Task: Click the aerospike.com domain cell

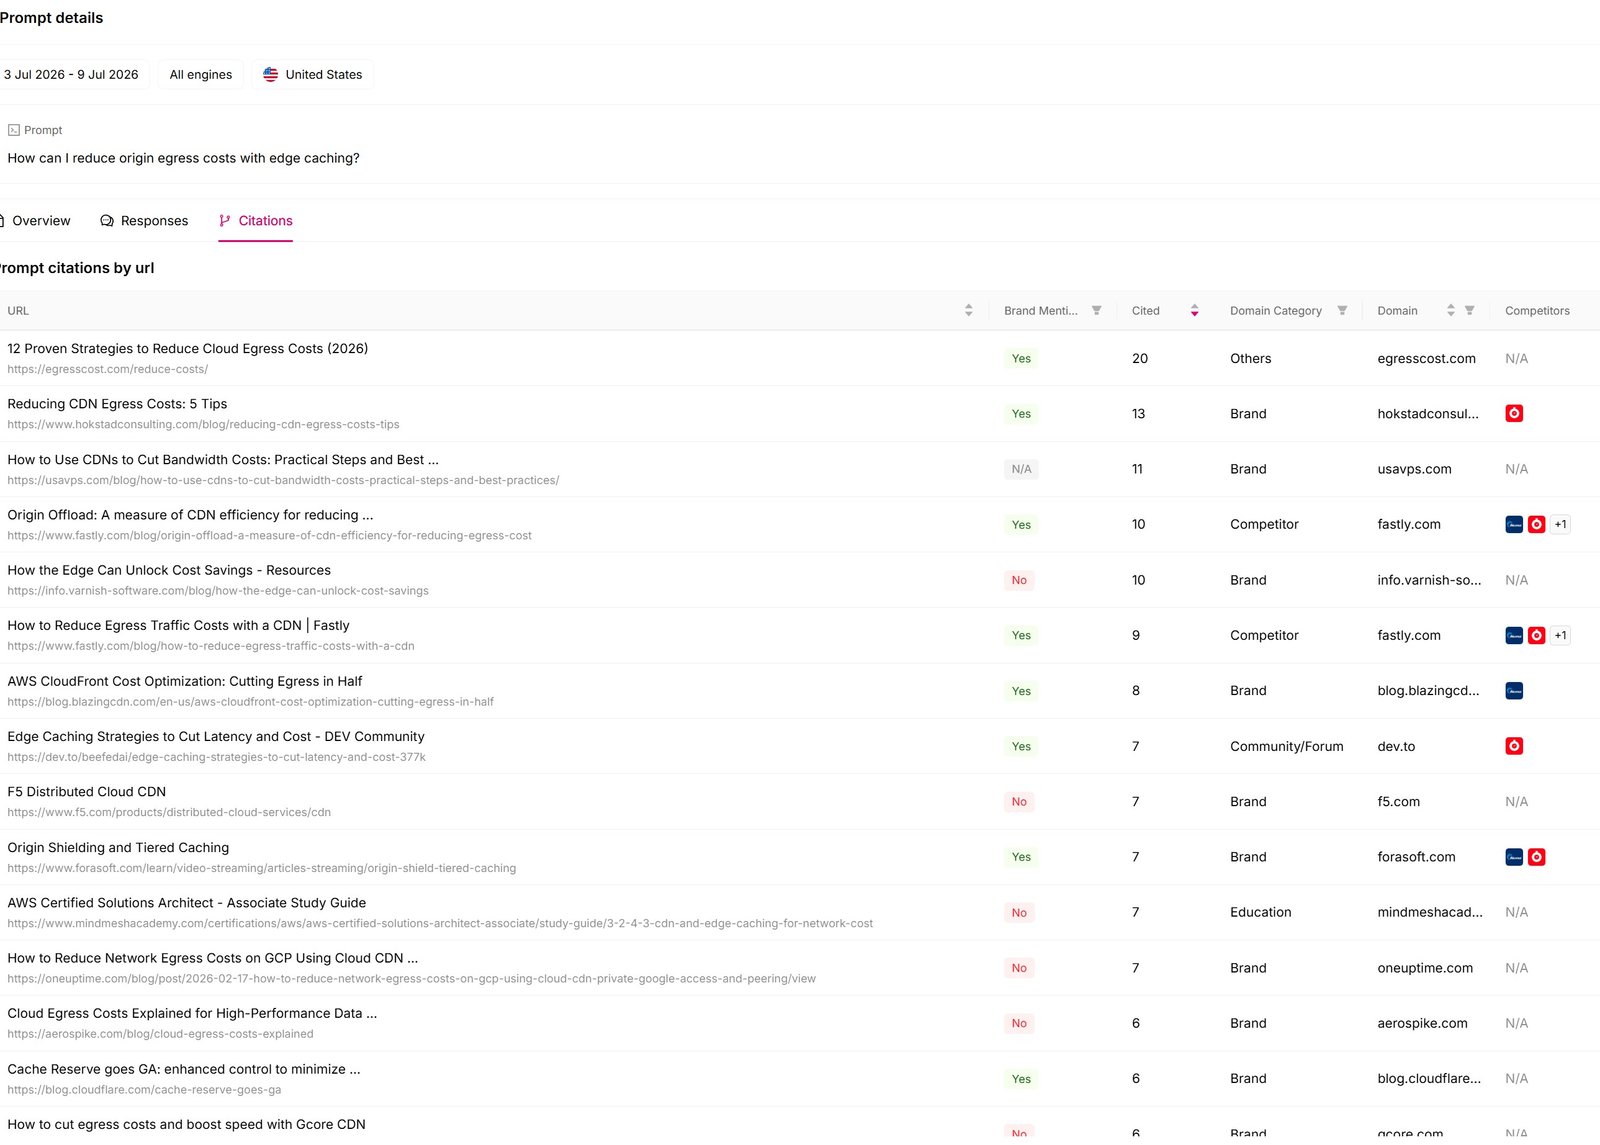Action: pyautogui.click(x=1422, y=1024)
